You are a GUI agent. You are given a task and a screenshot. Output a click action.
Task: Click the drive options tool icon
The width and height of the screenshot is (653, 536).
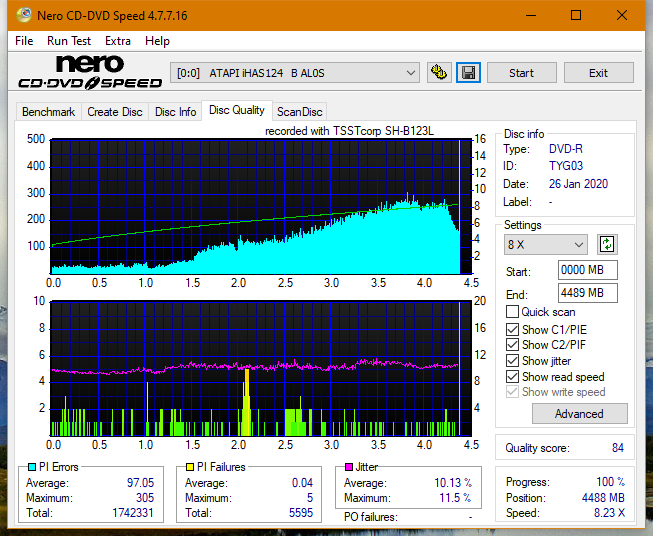pyautogui.click(x=439, y=73)
